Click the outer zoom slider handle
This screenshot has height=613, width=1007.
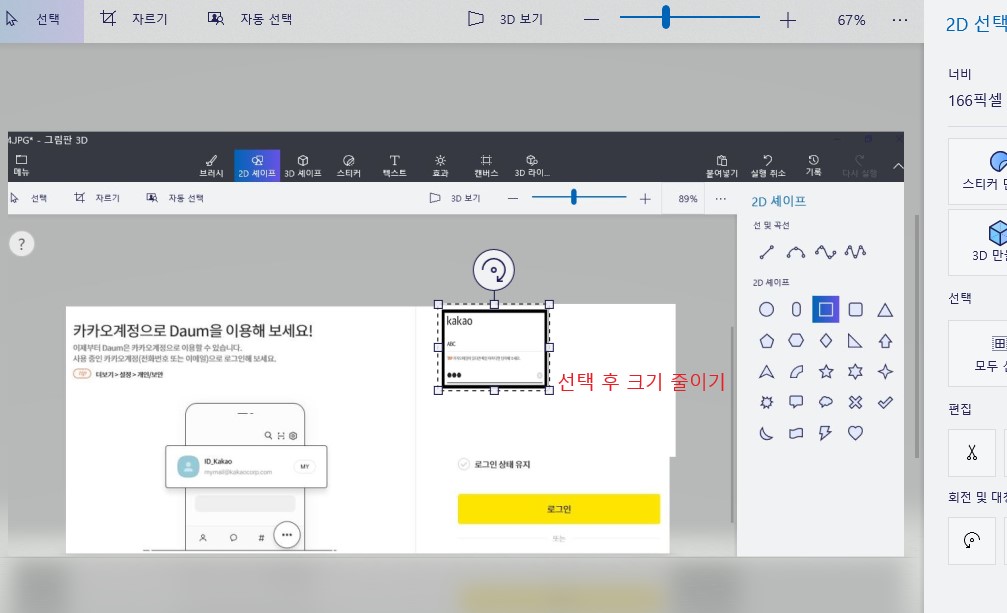coord(666,17)
